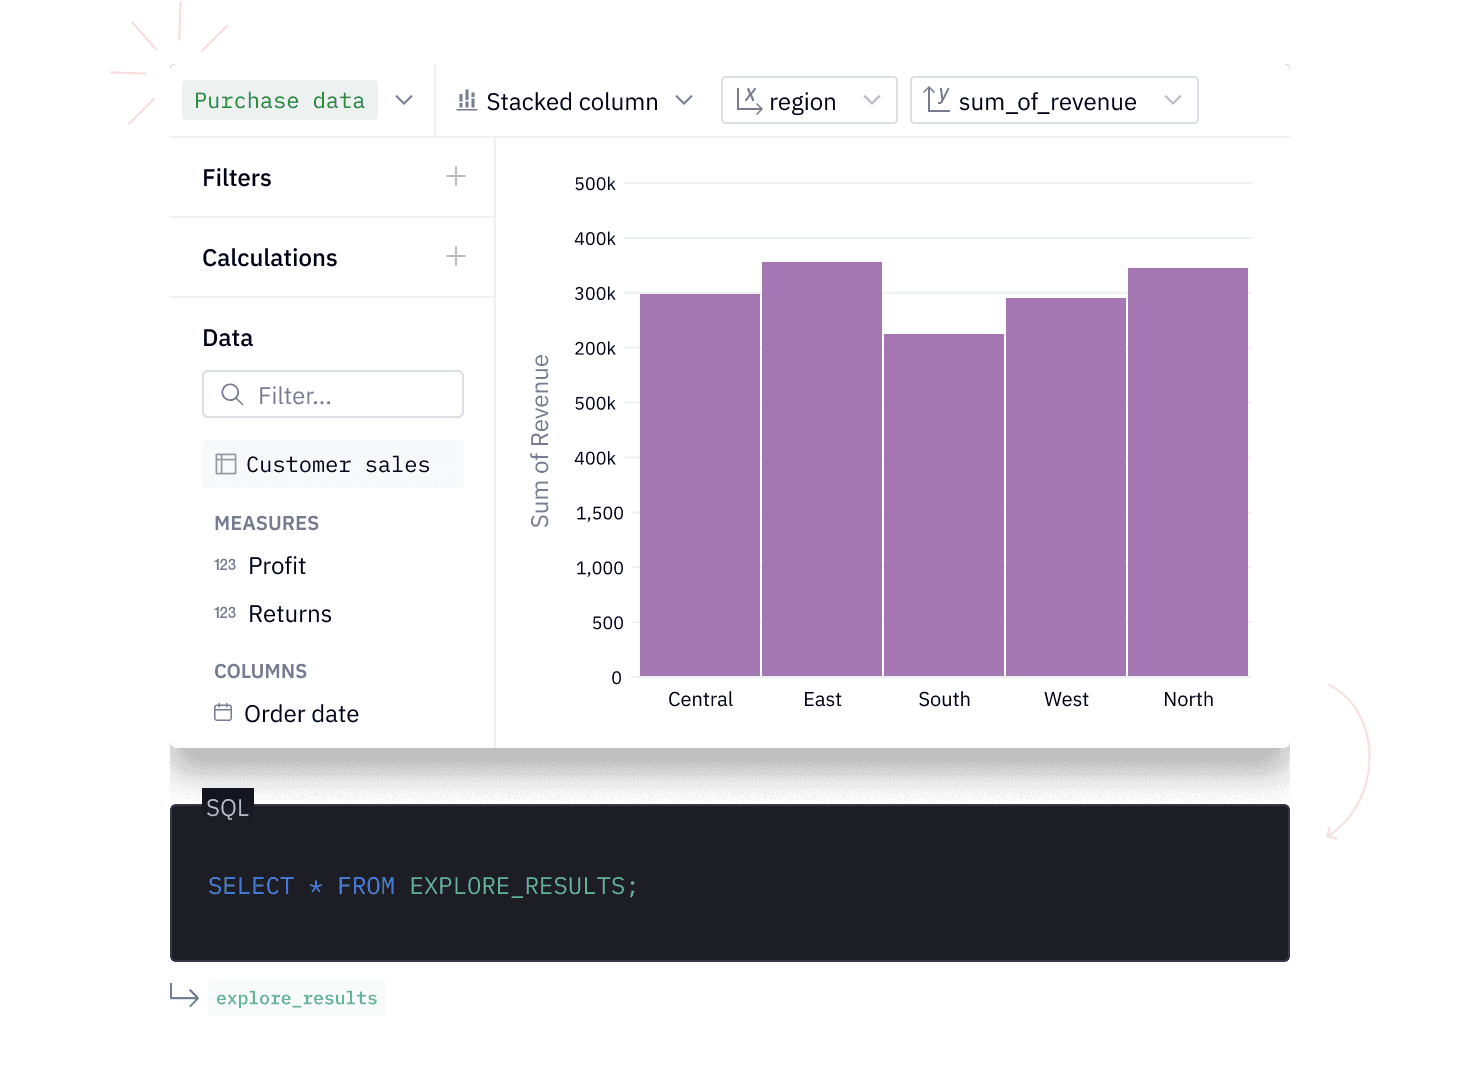Click the return arrow icon before explore_results
Viewport: 1460px width, 1080px height.
(185, 996)
